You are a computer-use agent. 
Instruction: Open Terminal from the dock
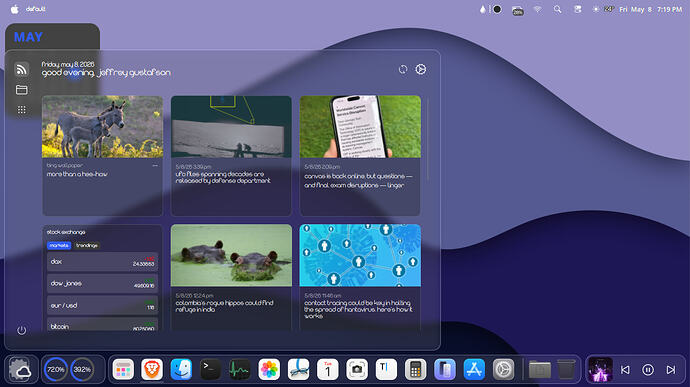[211, 369]
